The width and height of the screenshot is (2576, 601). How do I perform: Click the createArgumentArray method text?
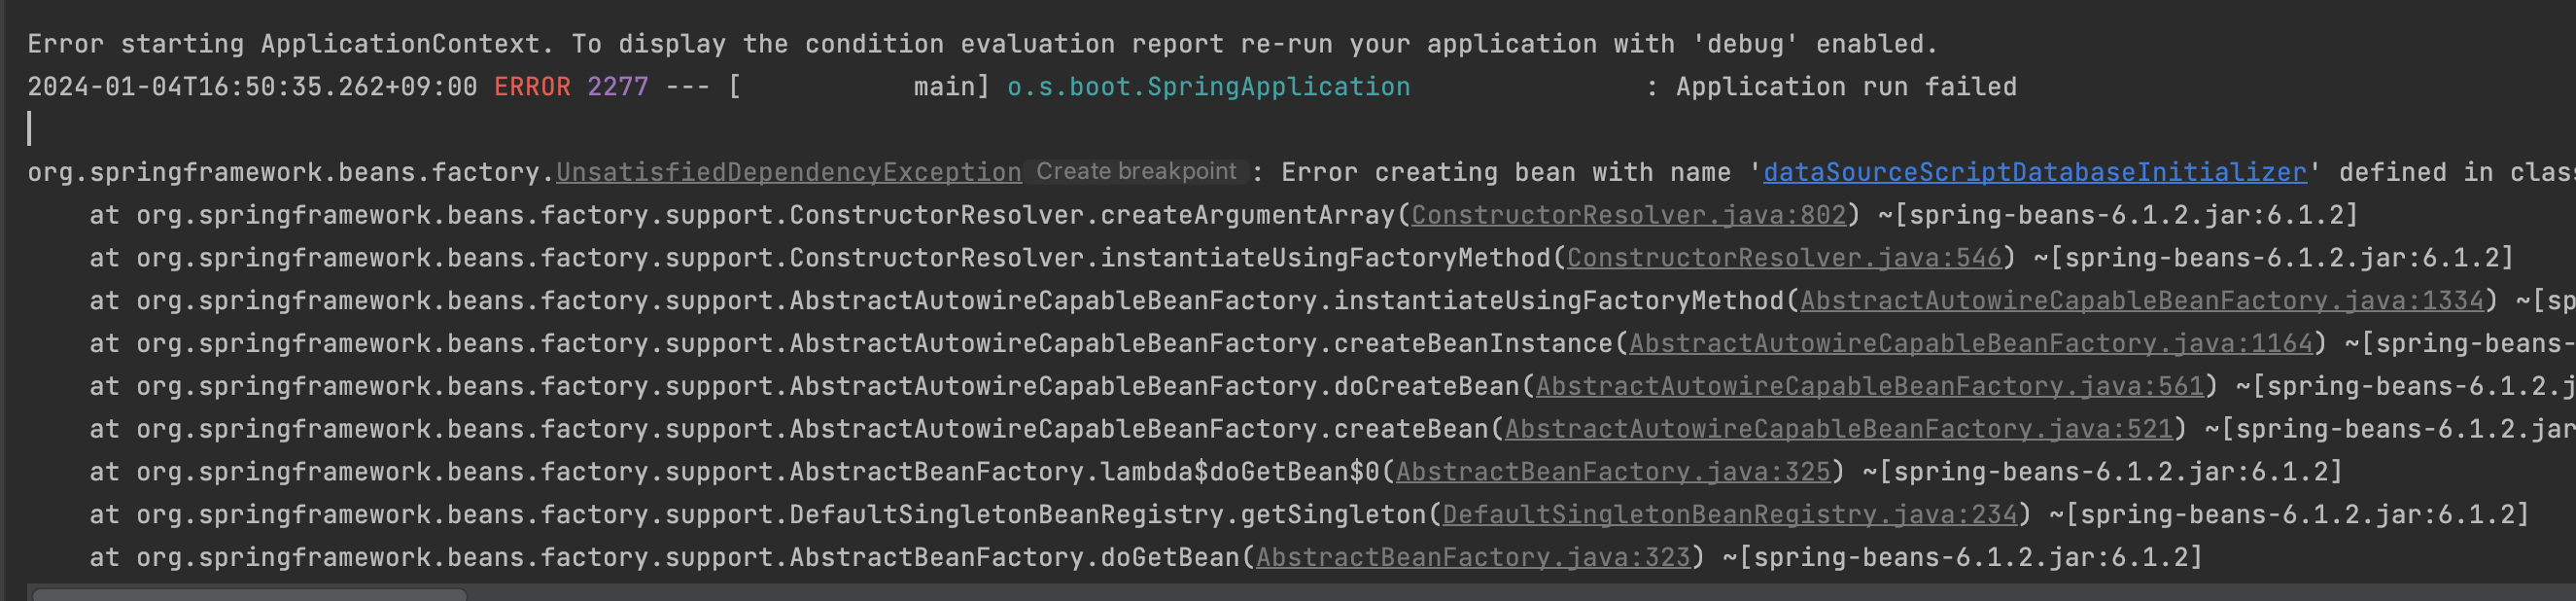[1248, 215]
